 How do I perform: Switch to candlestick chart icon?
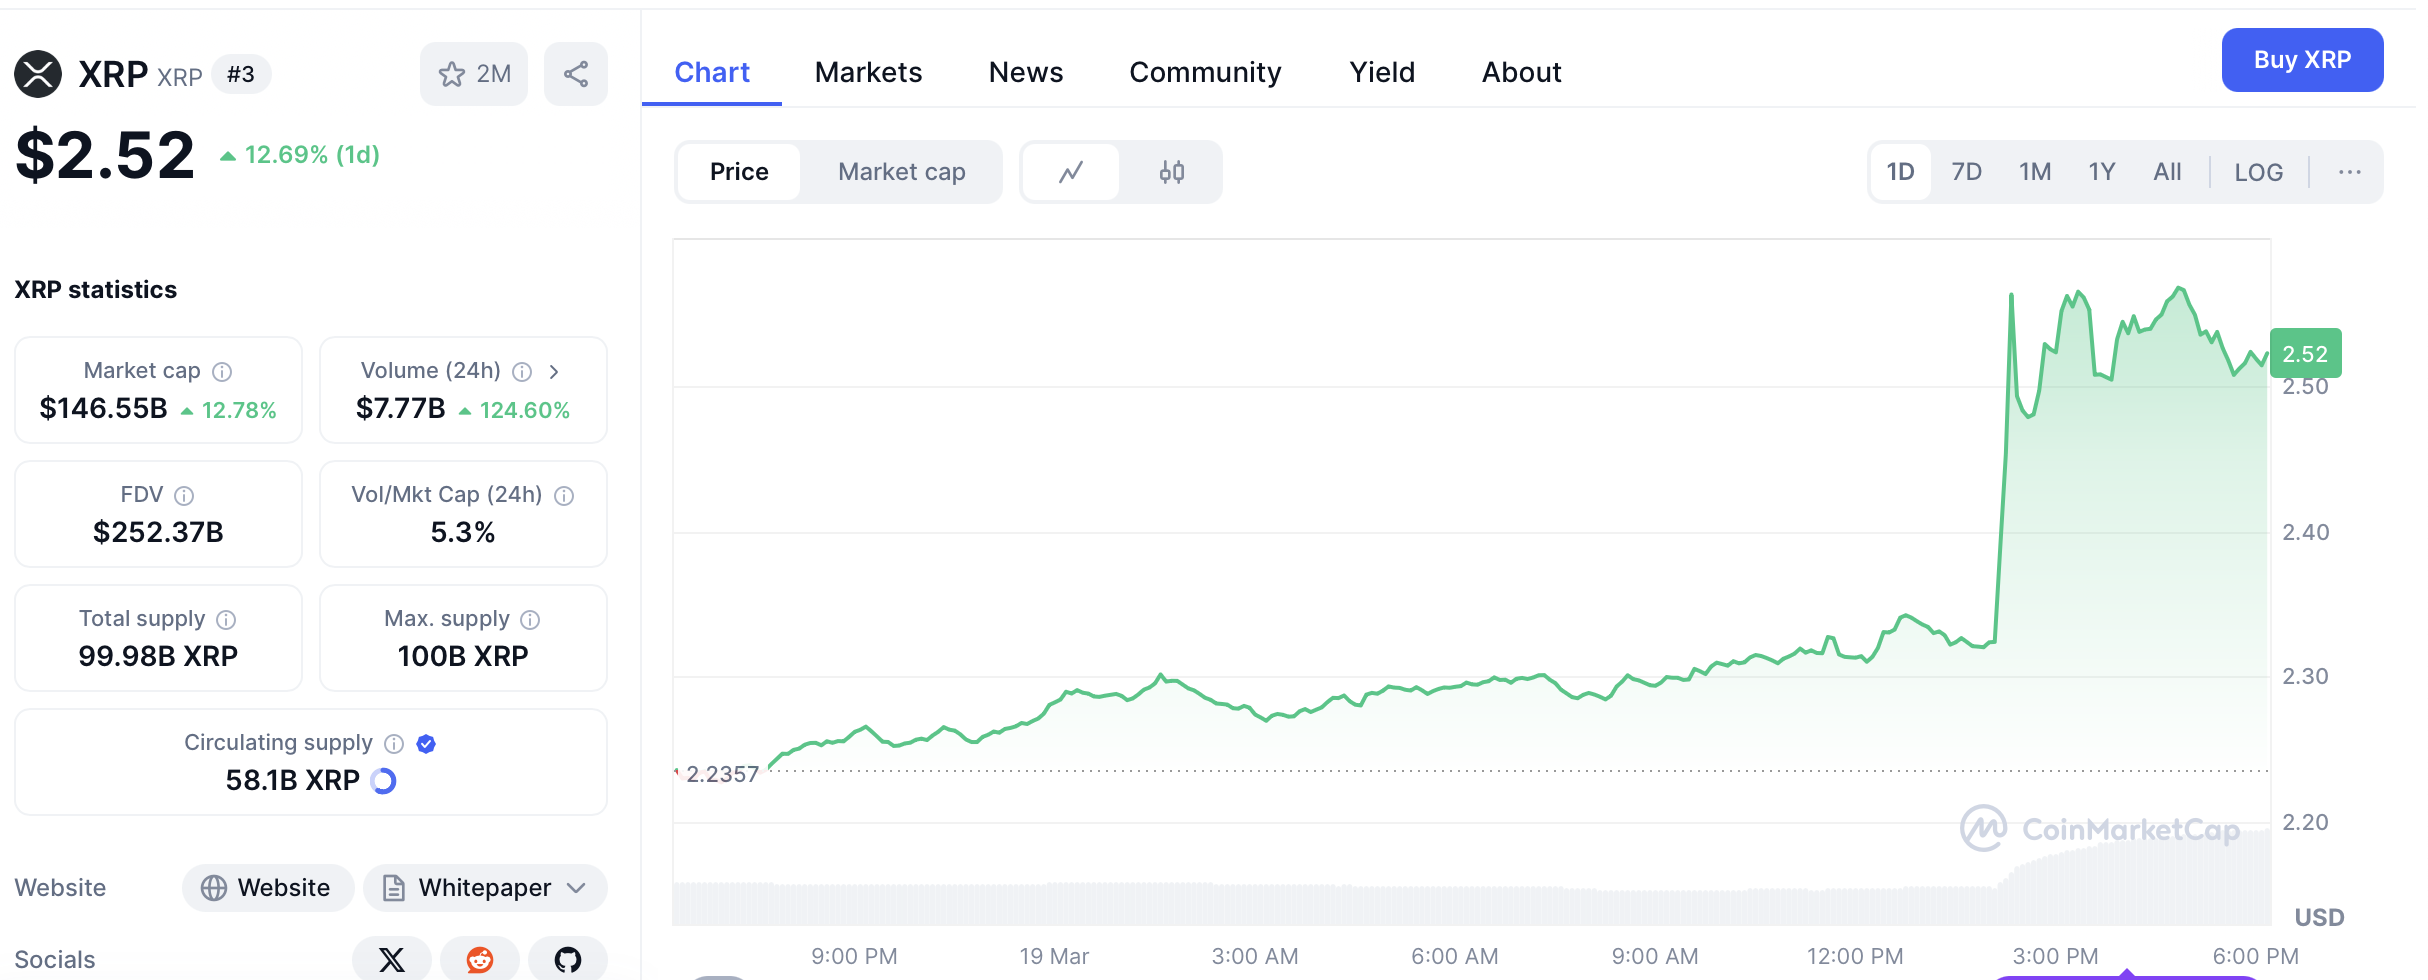click(1171, 172)
